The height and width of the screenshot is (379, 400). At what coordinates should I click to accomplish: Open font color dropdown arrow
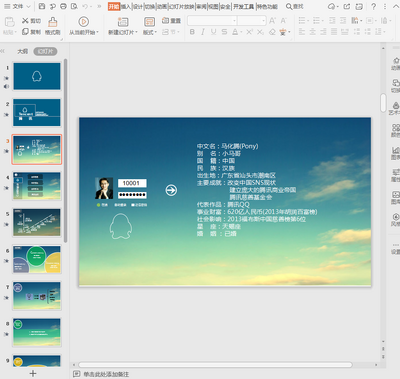(242, 32)
